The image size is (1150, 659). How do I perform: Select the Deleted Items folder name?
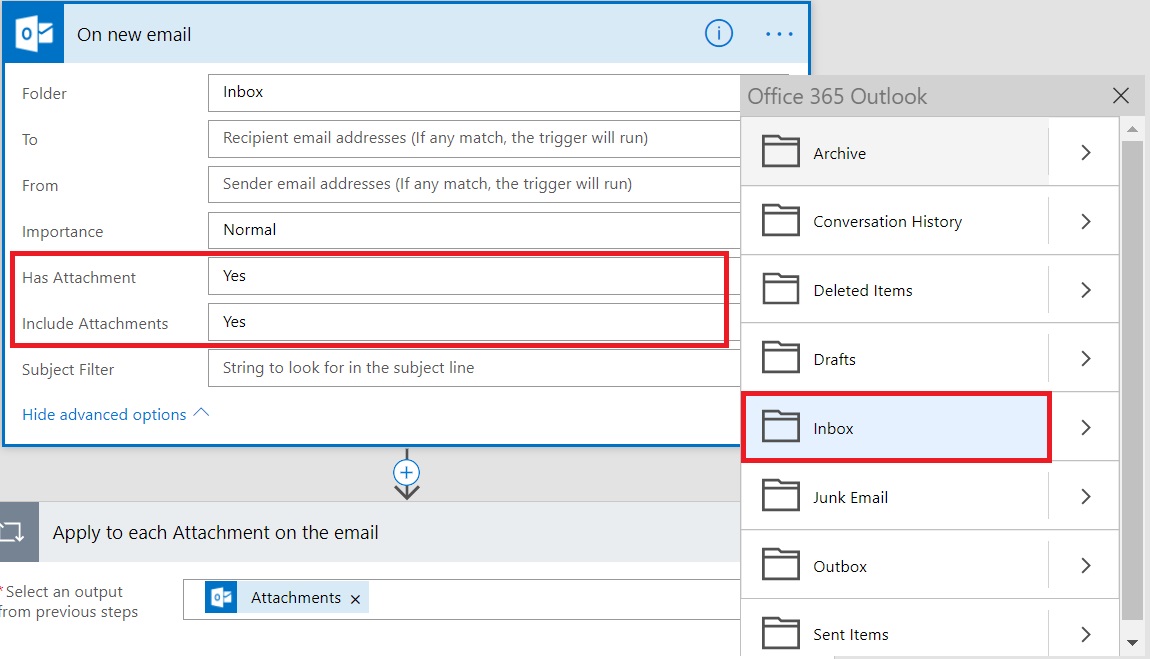[863, 290]
